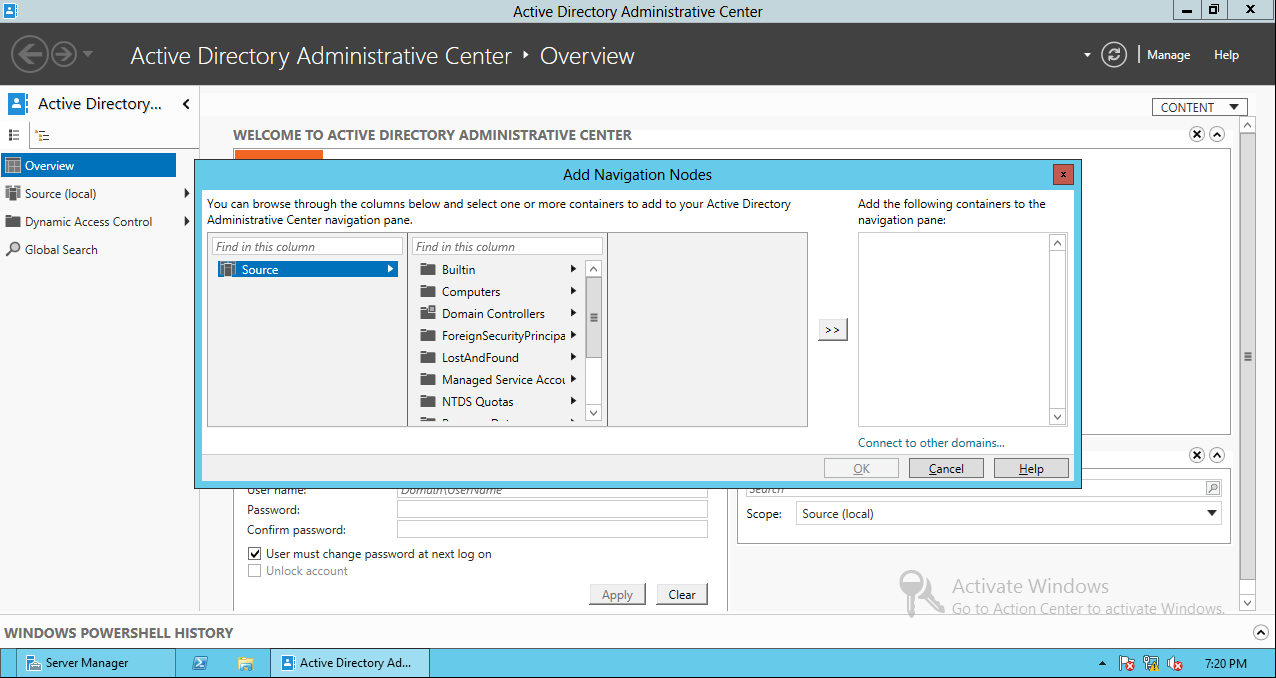
Task: Click the Find in this column search field
Action: coord(307,245)
